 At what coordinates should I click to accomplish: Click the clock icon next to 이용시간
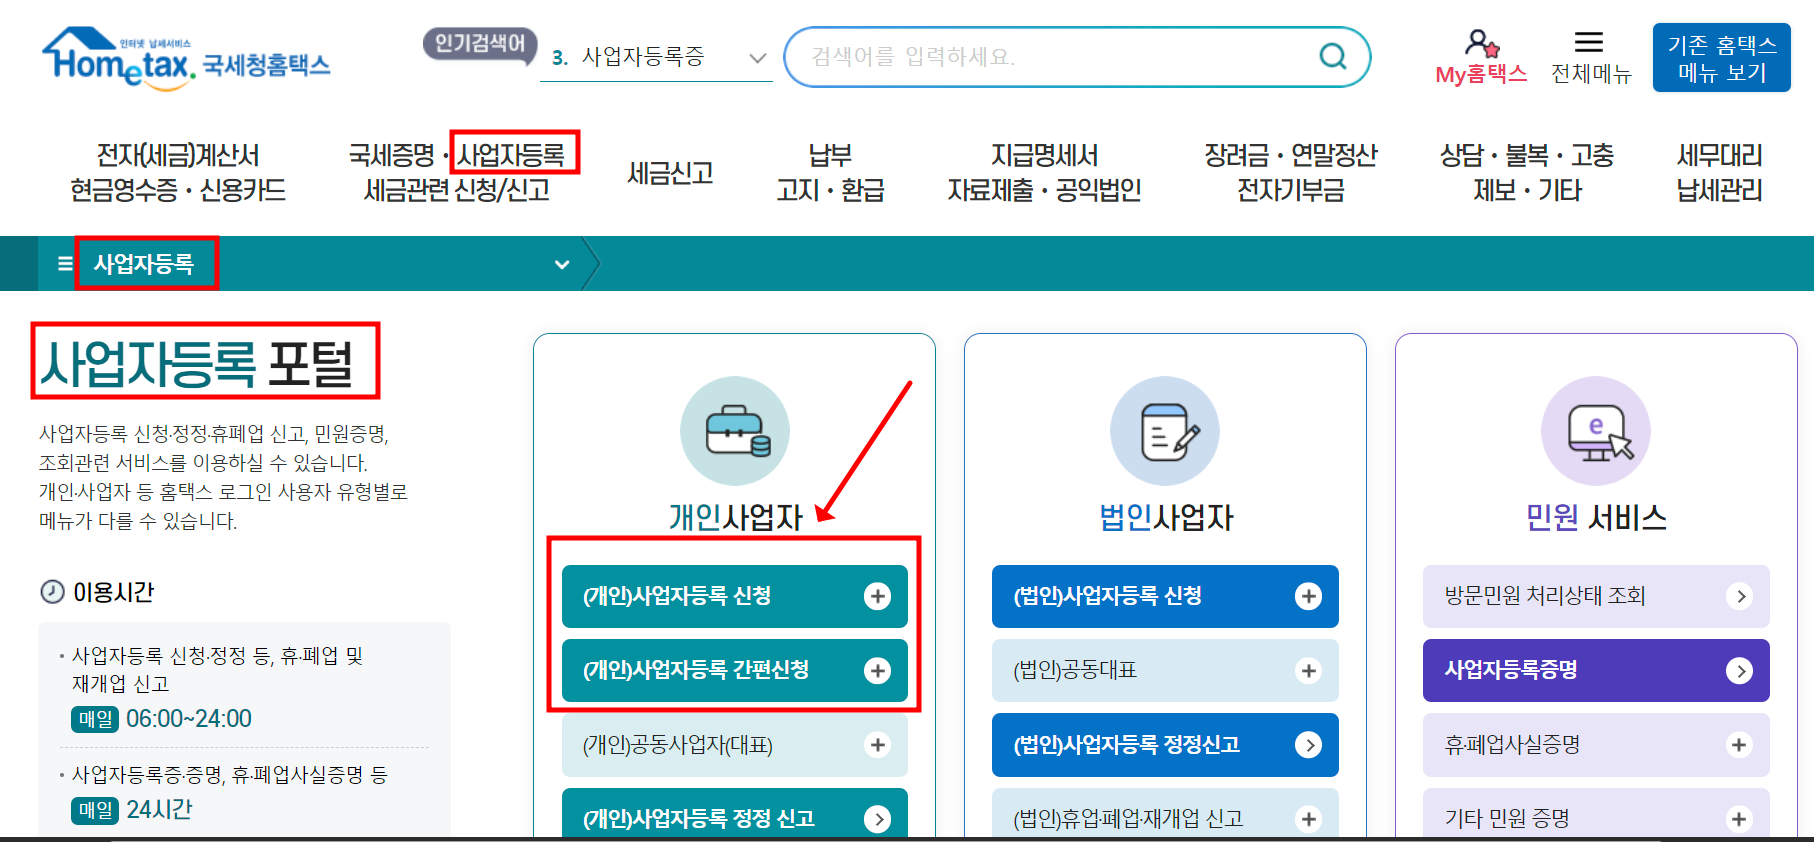(x=52, y=592)
